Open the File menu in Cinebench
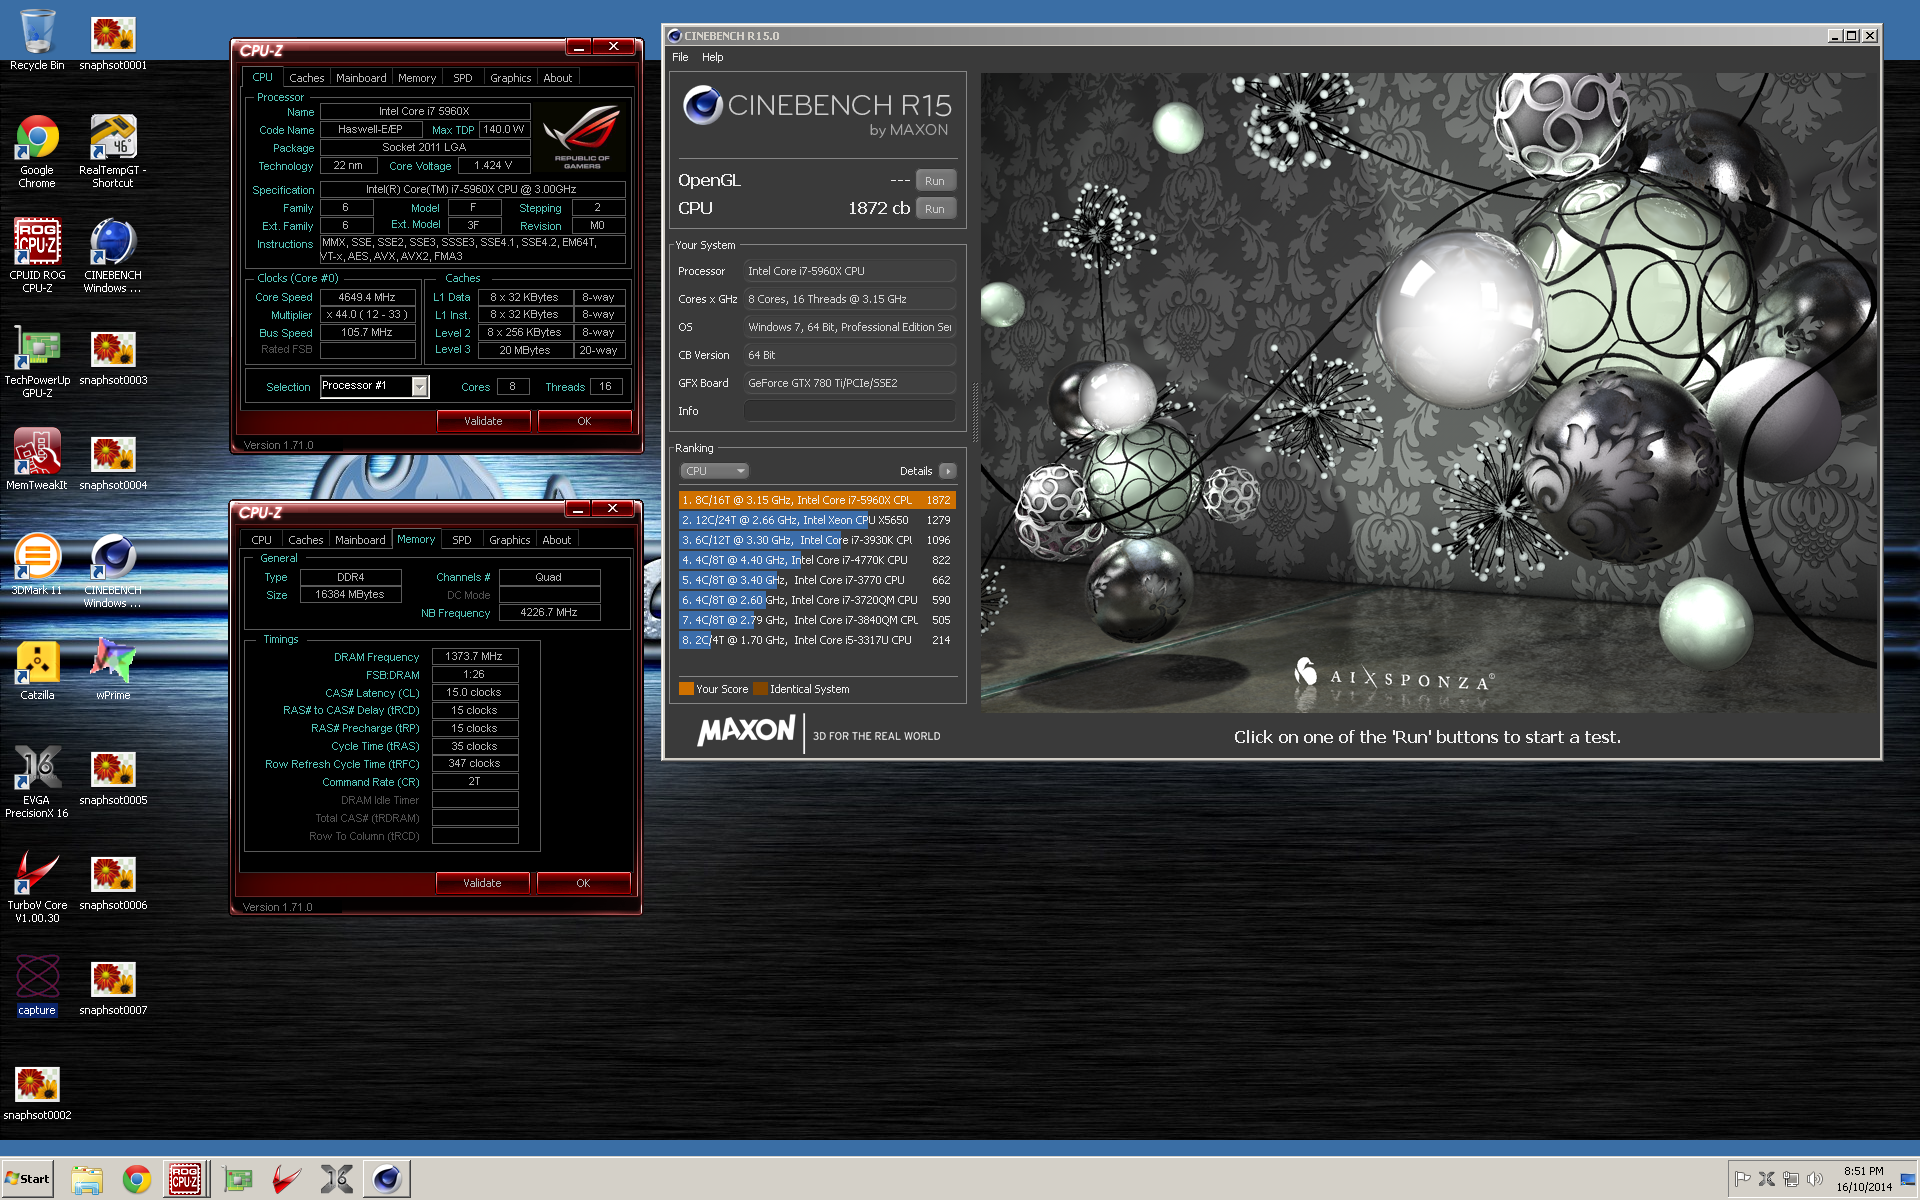 [680, 57]
